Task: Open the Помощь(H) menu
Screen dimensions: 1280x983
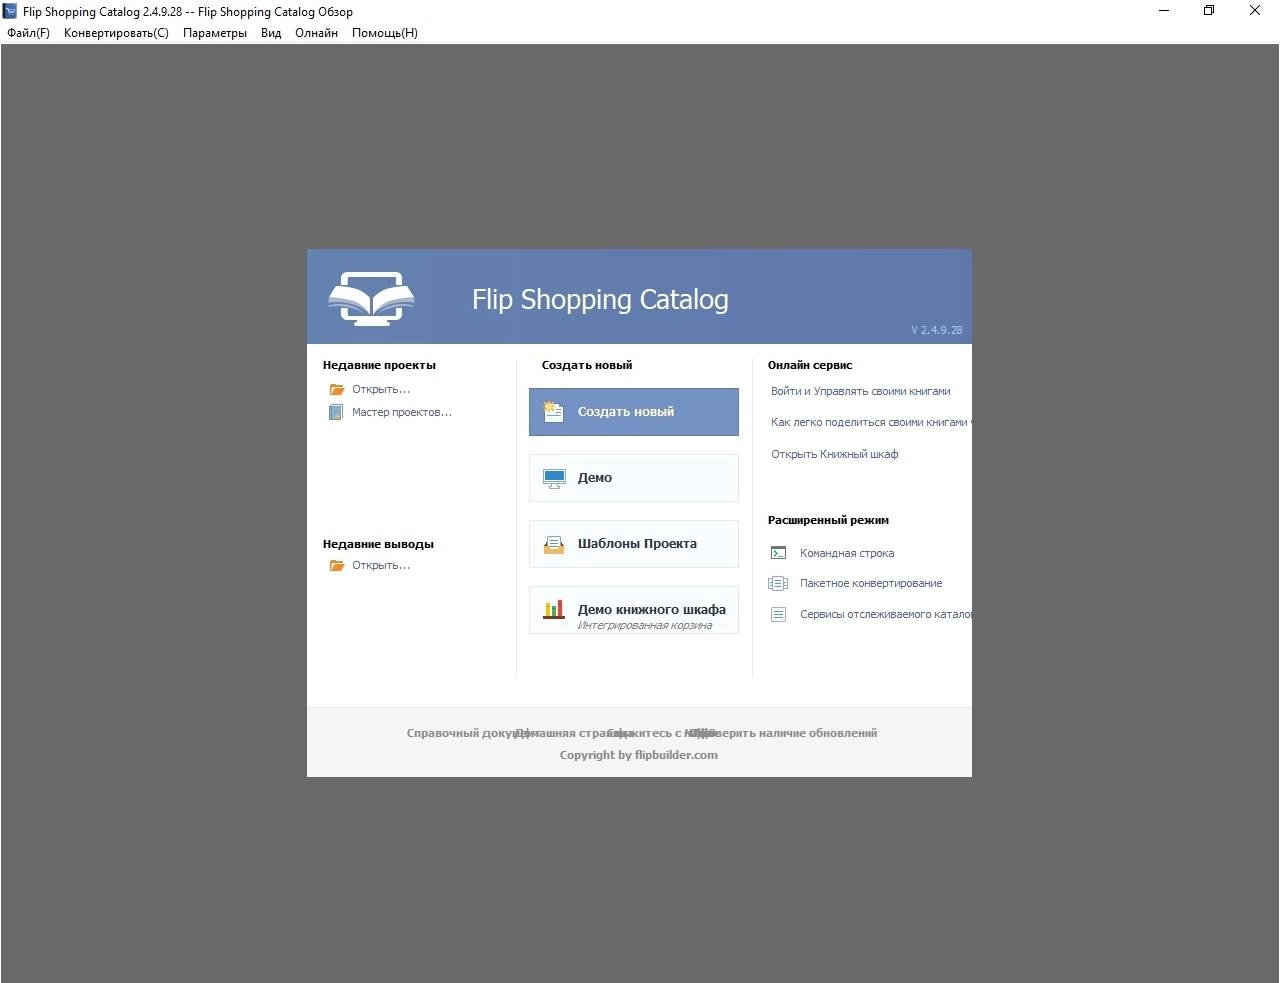Action: click(385, 33)
